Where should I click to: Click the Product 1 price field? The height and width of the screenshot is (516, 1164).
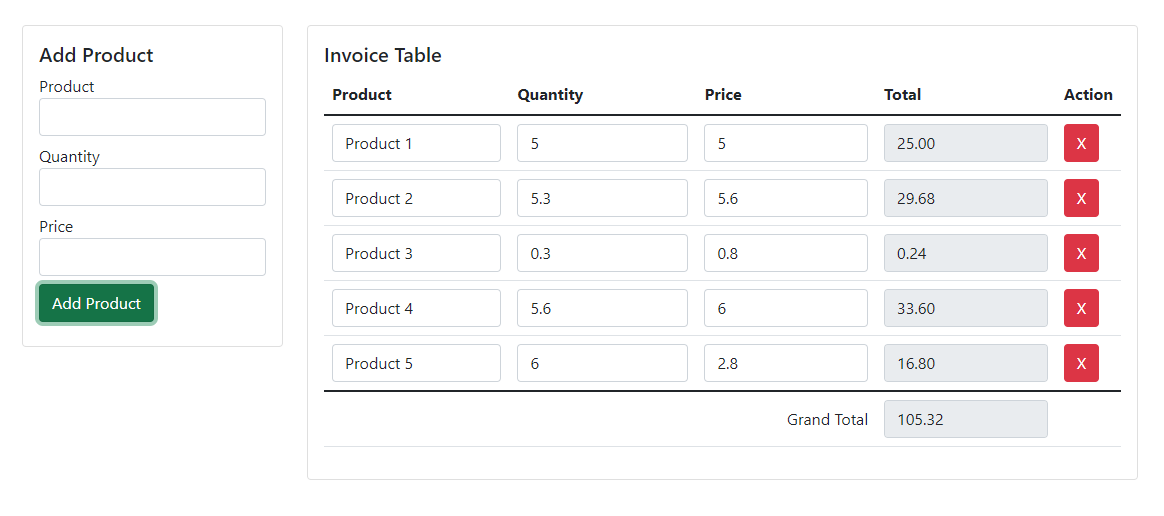click(x=785, y=143)
